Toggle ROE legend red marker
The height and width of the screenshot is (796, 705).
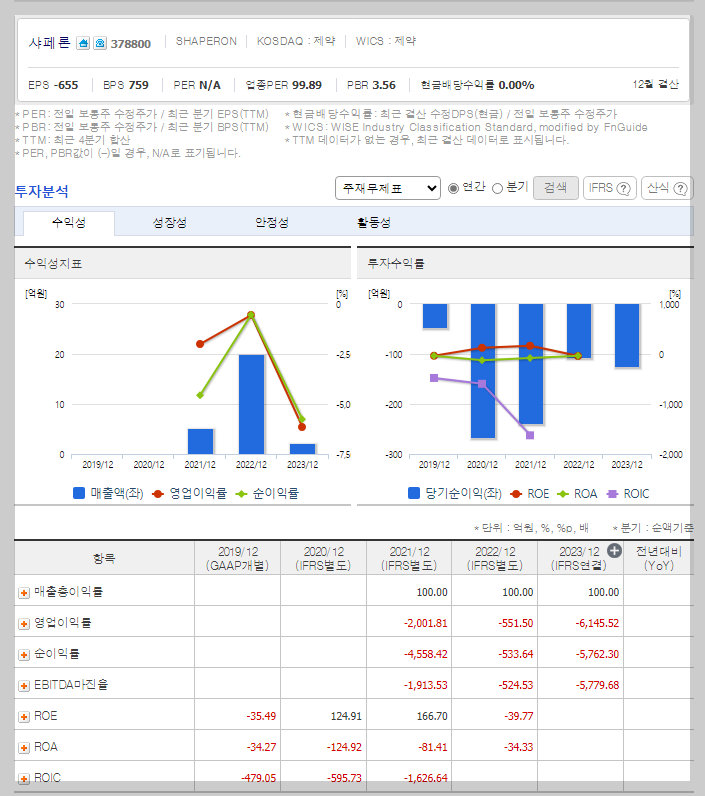click(x=516, y=493)
